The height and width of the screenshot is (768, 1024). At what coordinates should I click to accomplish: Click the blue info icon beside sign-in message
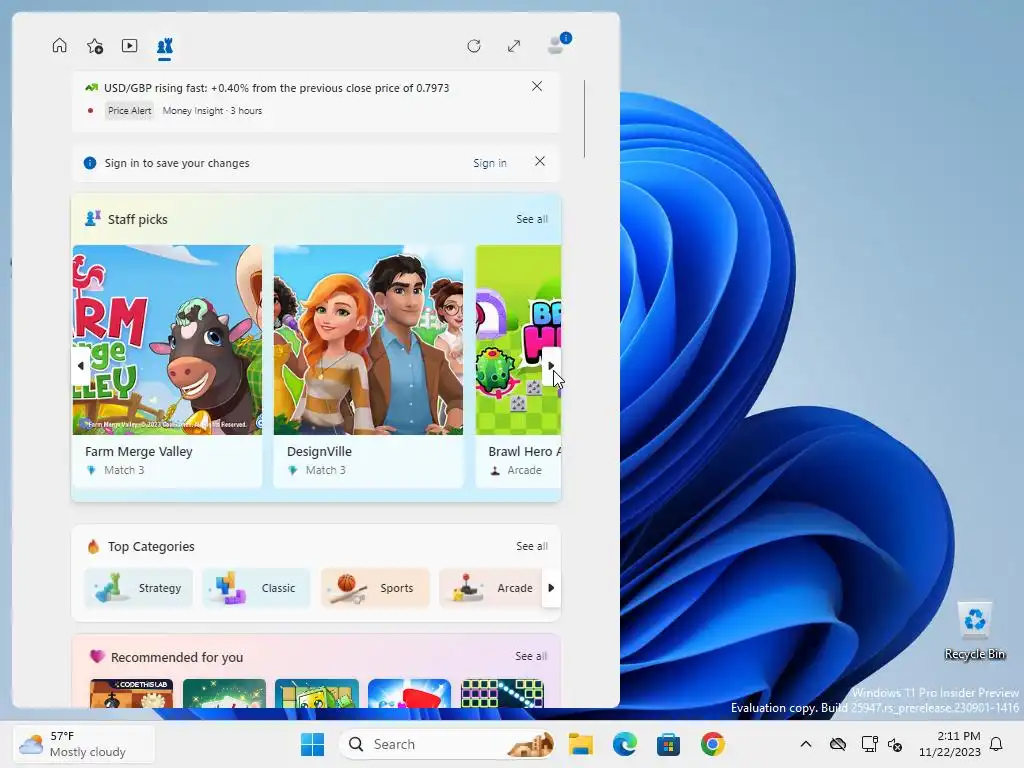90,163
